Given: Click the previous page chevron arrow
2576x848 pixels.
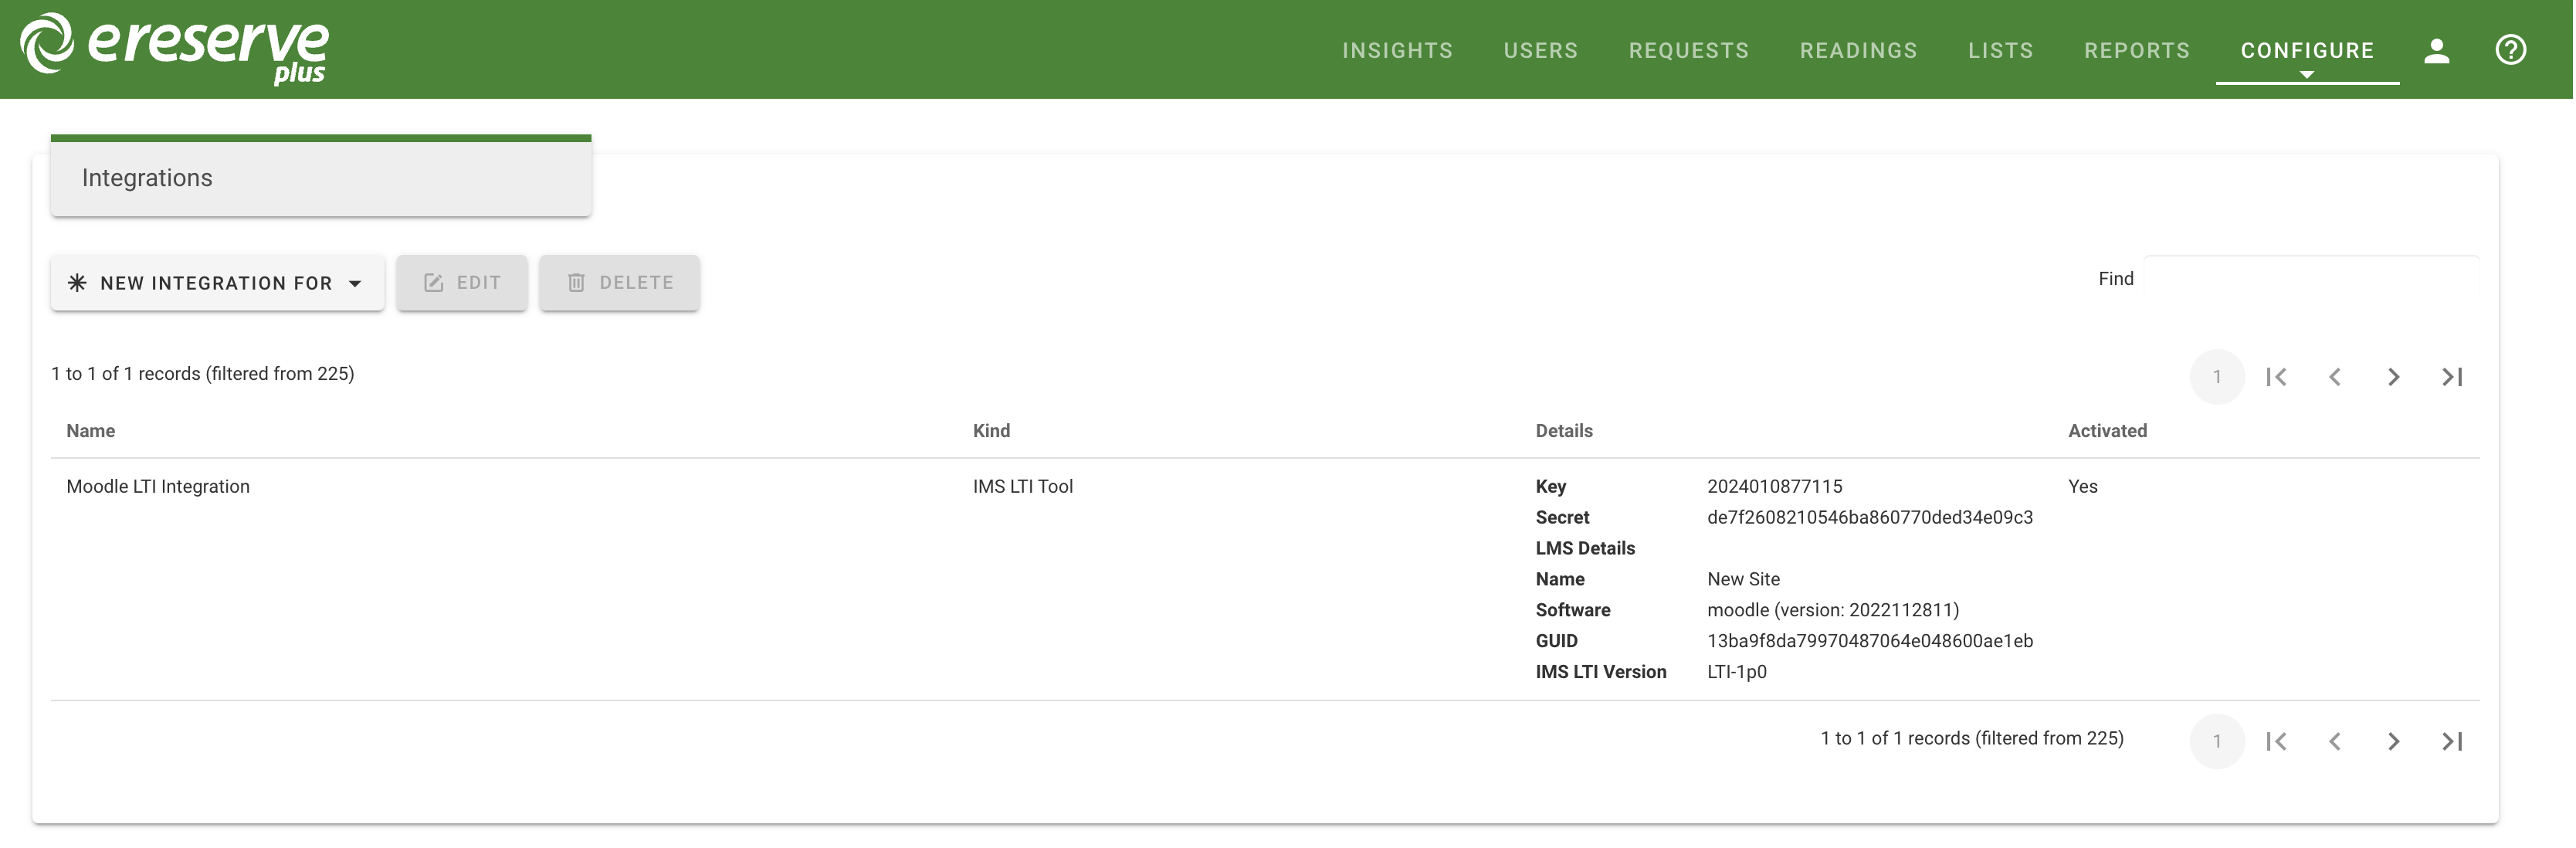Looking at the screenshot, I should tap(2334, 375).
